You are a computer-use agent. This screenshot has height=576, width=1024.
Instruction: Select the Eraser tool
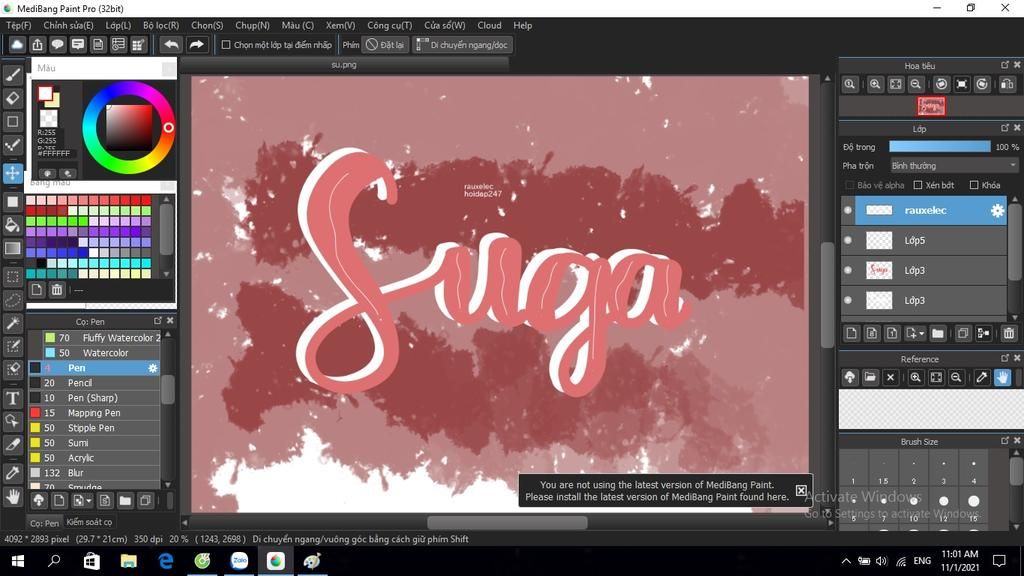pos(12,98)
